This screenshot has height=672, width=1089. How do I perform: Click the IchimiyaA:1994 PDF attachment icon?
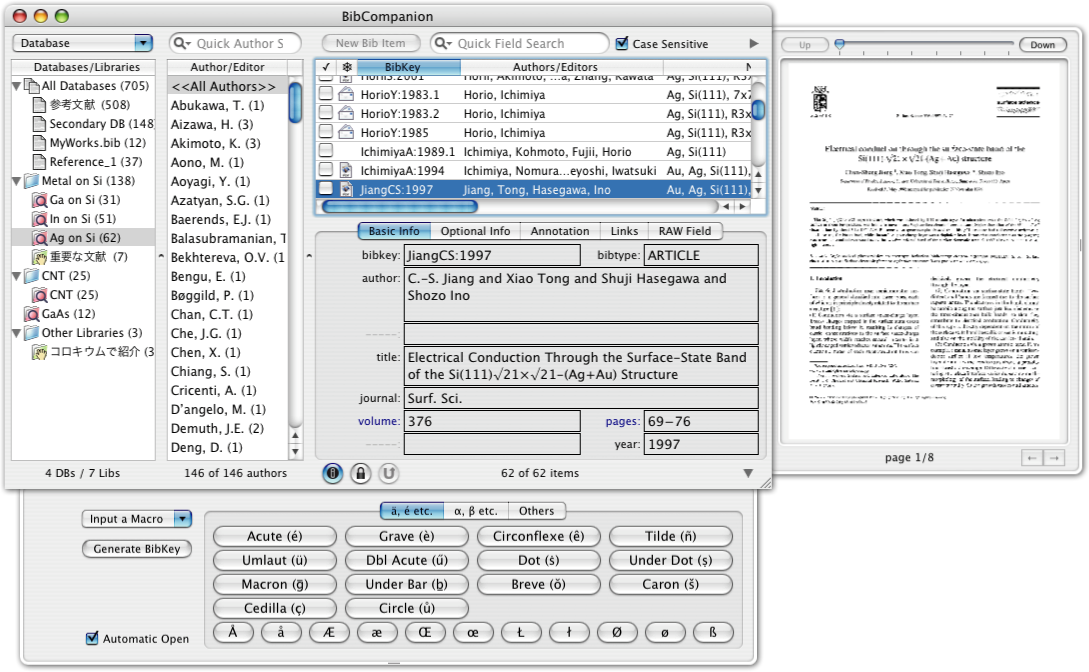pos(346,171)
